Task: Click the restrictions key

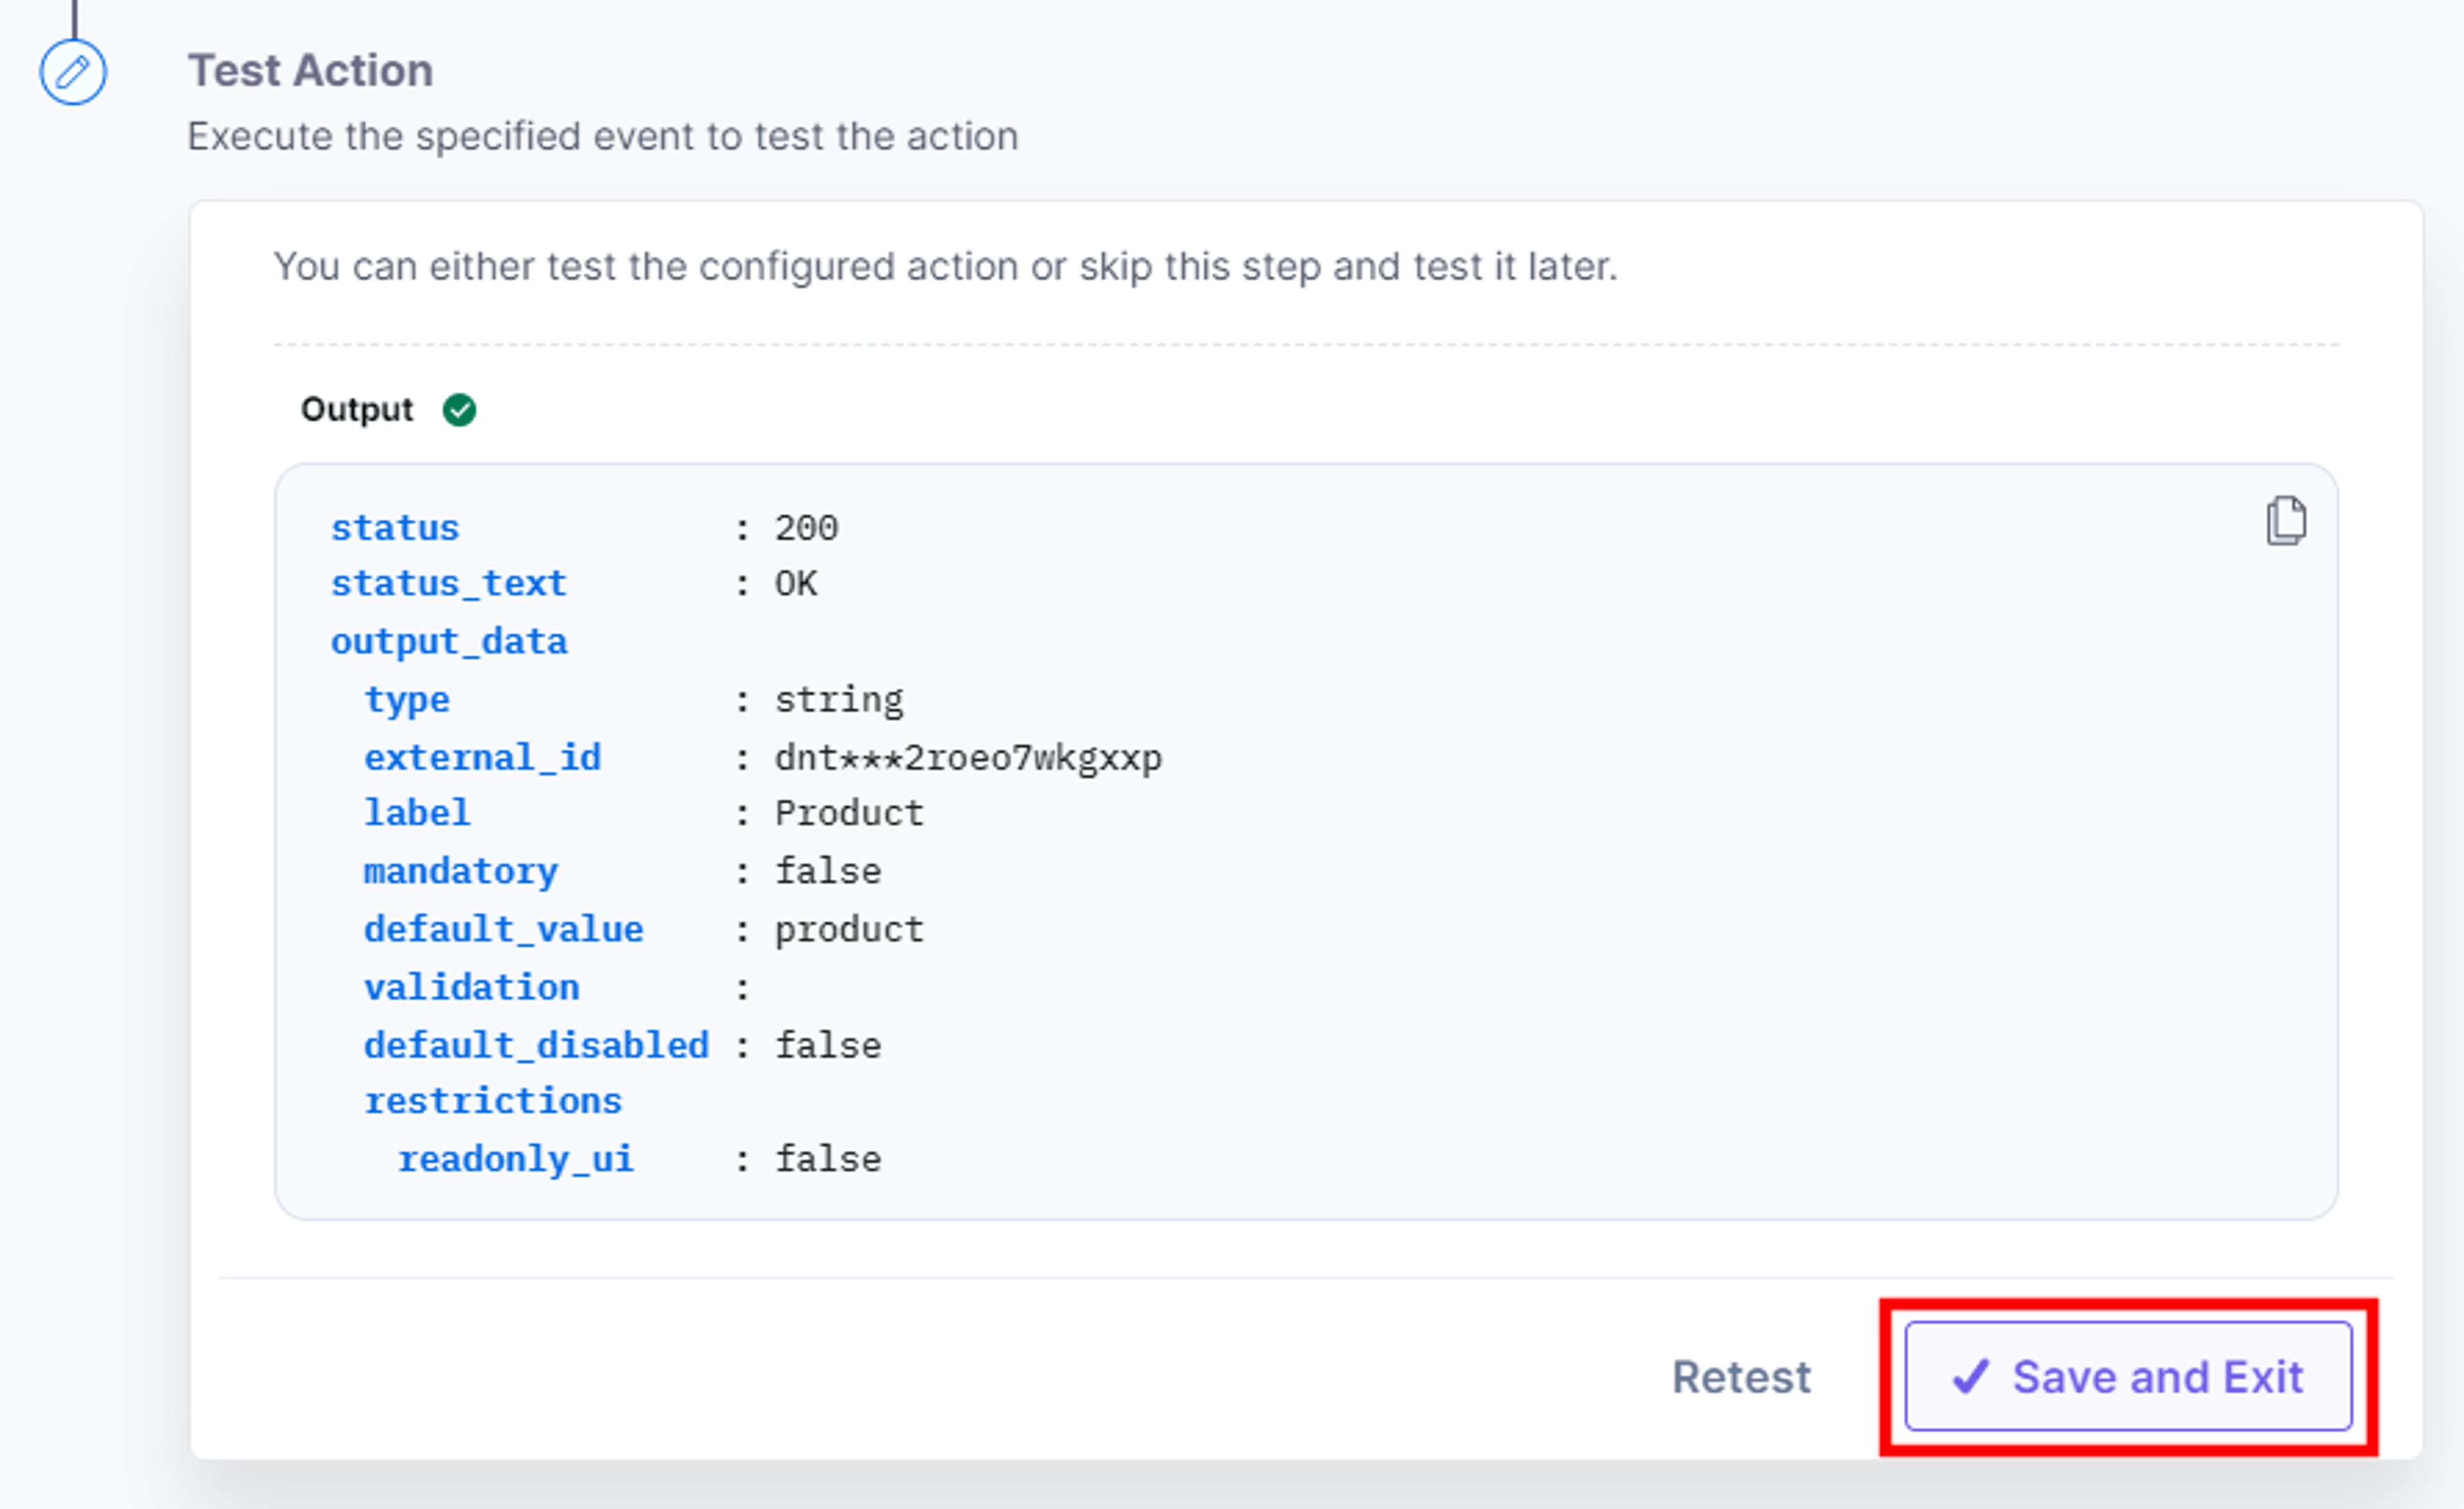Action: point(493,1101)
